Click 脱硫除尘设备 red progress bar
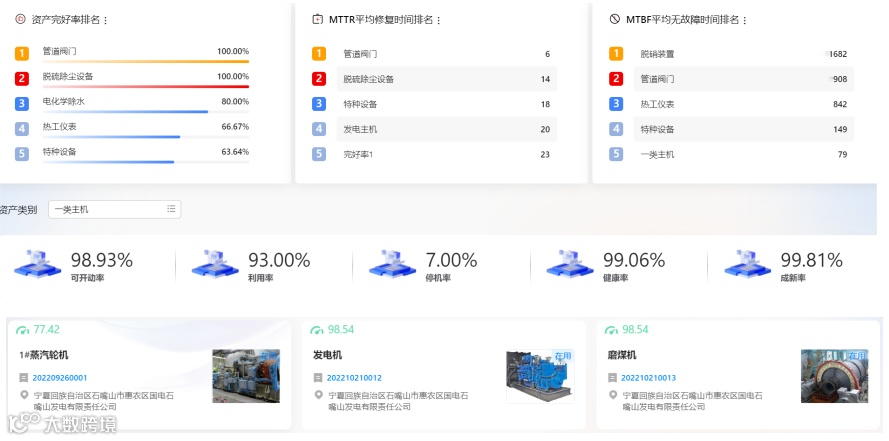This screenshot has width=889, height=441. (146, 87)
